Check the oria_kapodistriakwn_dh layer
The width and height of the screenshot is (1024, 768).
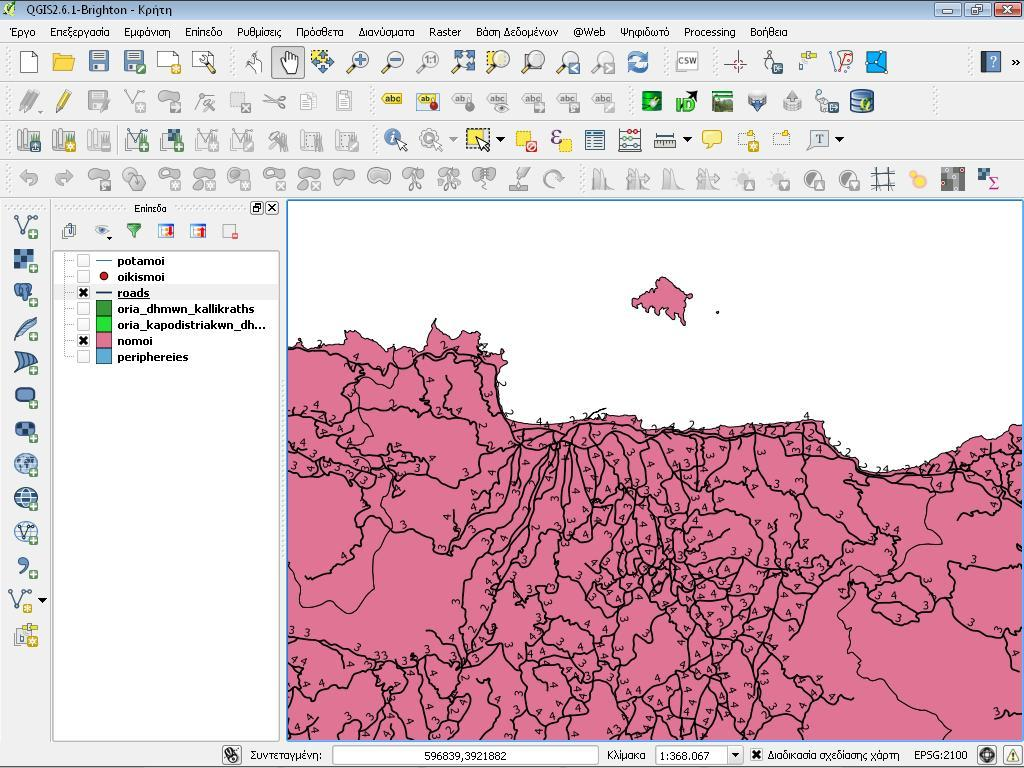click(83, 325)
